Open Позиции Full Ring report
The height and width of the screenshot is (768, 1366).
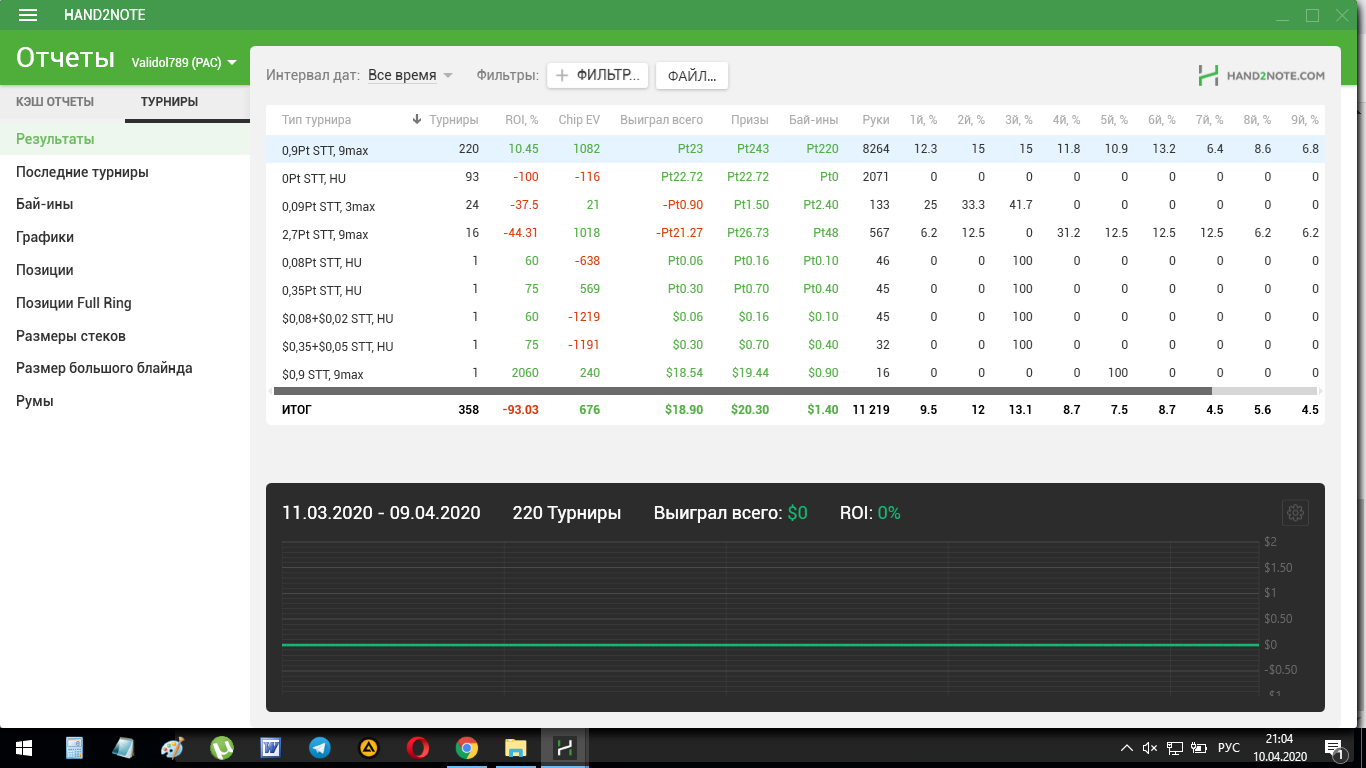pyautogui.click(x=125, y=303)
